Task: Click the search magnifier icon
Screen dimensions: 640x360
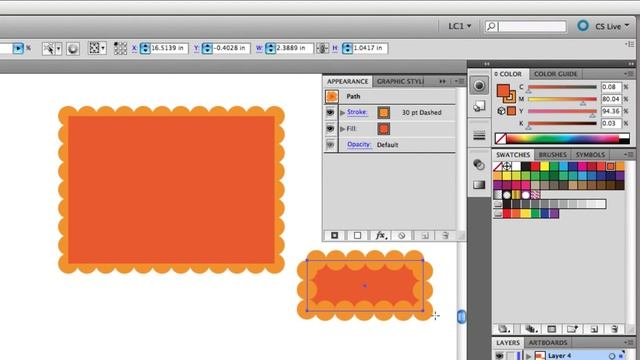Action: [491, 26]
